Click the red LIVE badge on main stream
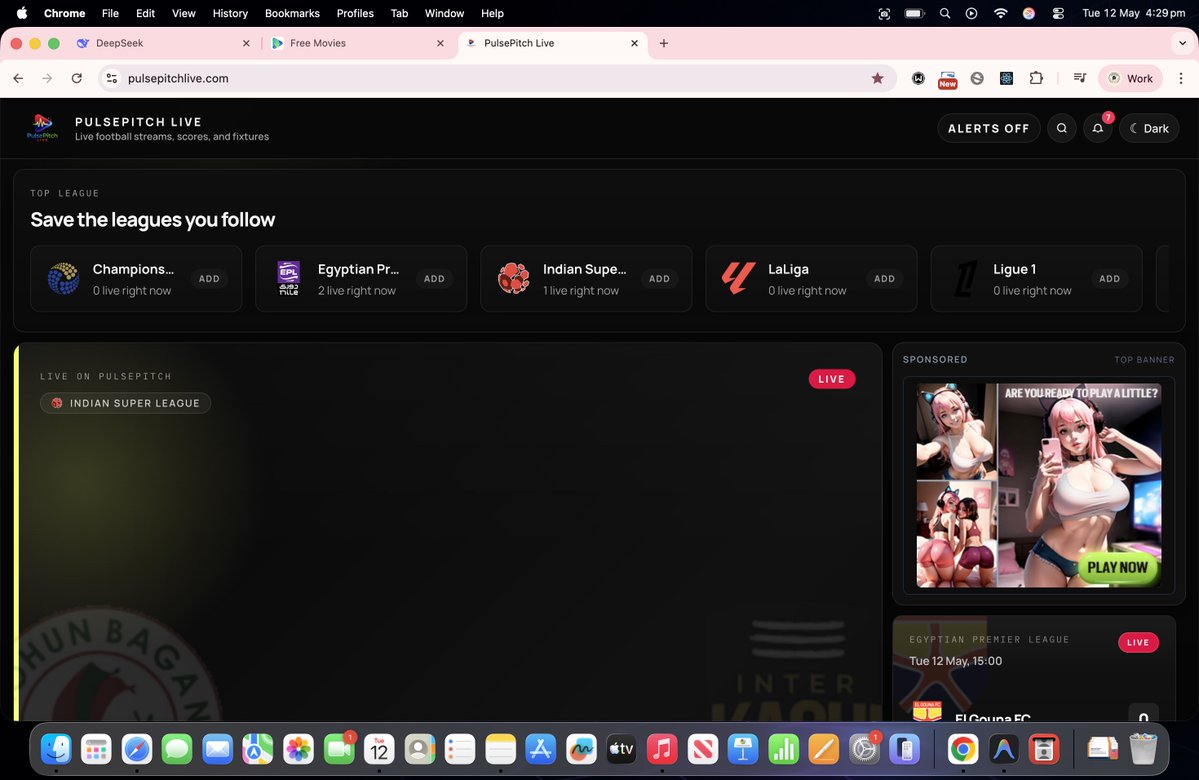This screenshot has width=1199, height=780. pos(832,379)
